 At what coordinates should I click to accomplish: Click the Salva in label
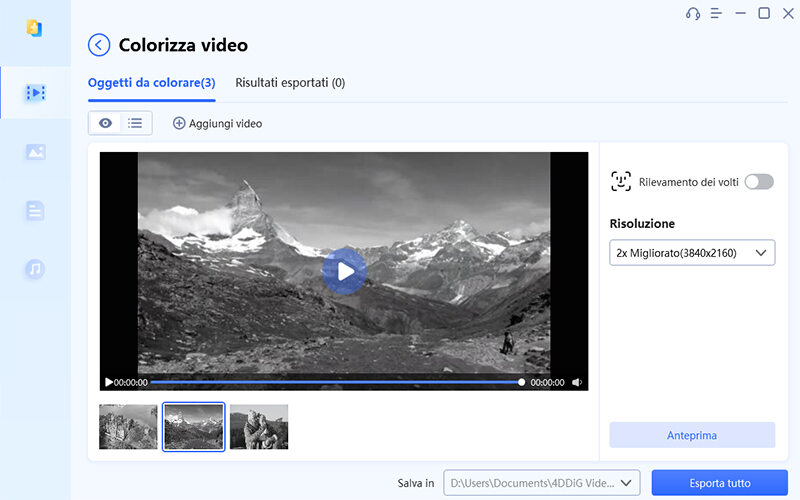(x=415, y=483)
